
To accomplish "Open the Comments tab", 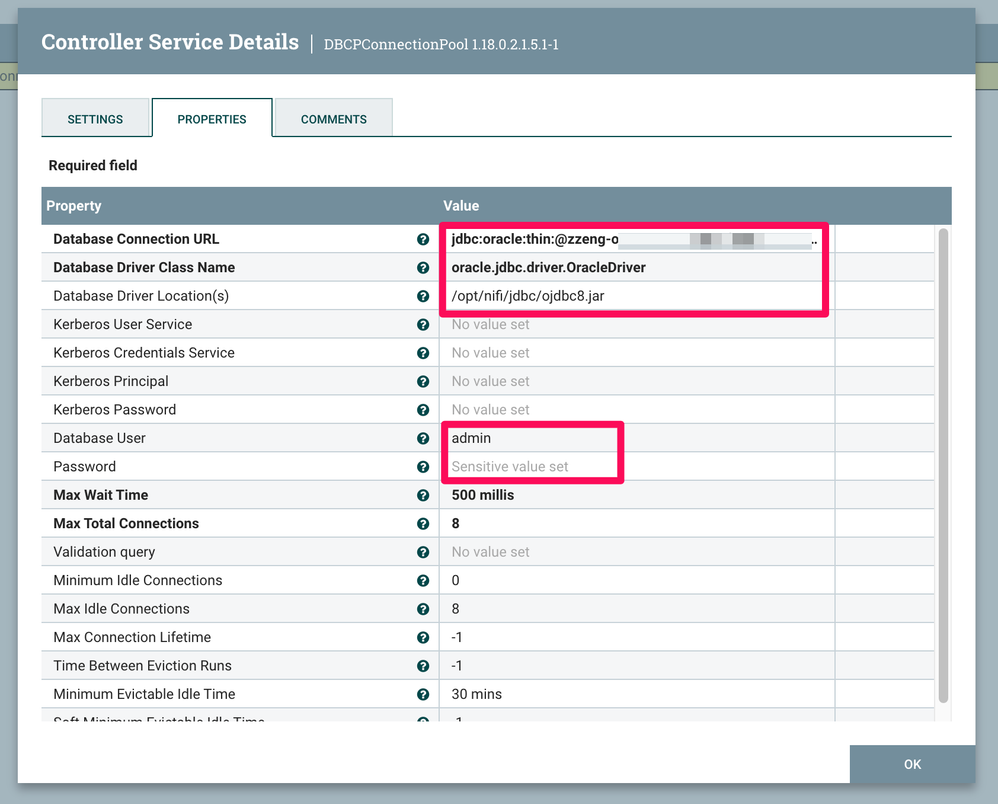I will coord(333,119).
